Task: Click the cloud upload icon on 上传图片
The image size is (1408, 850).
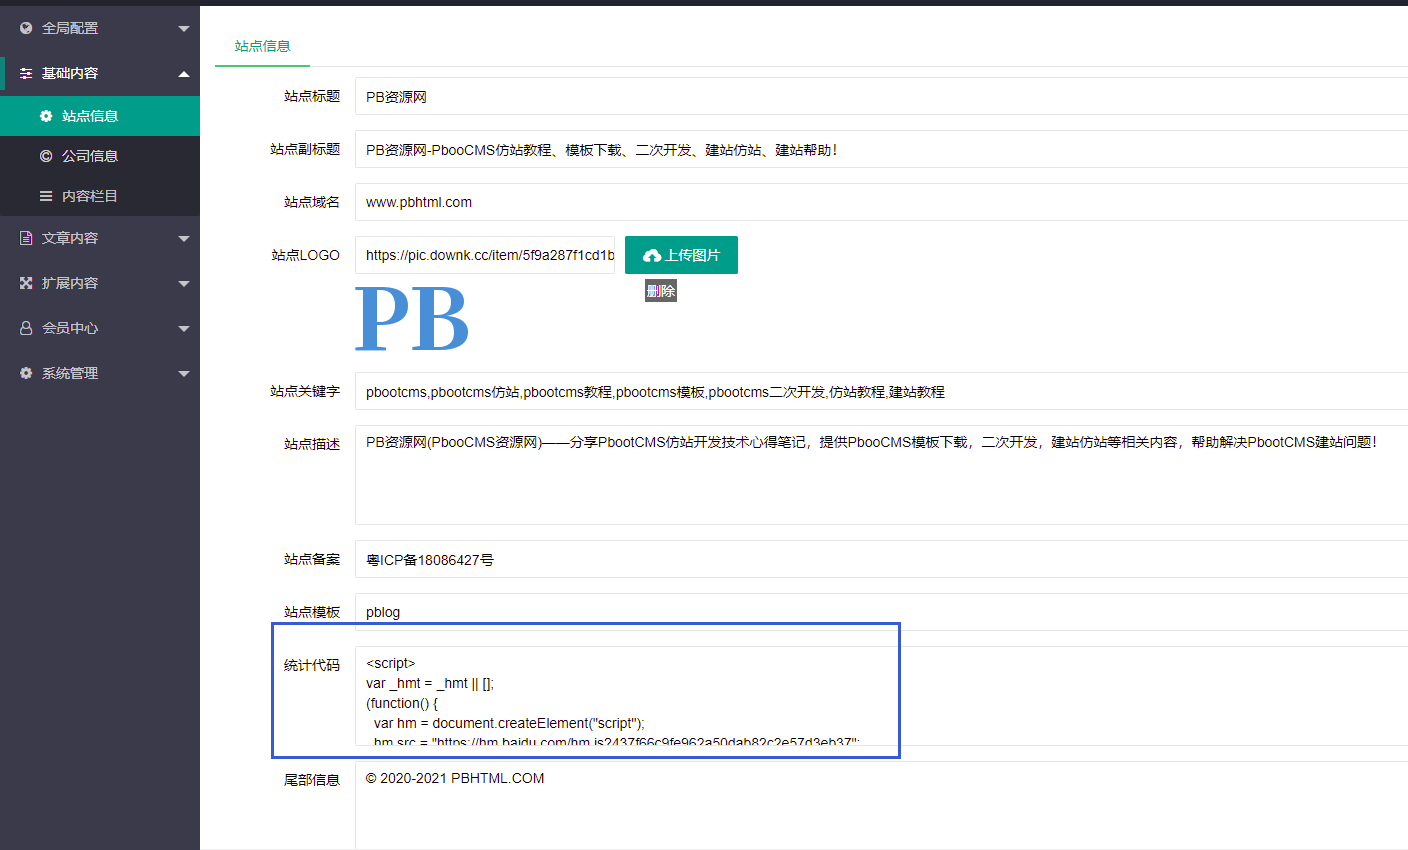Action: click(652, 256)
